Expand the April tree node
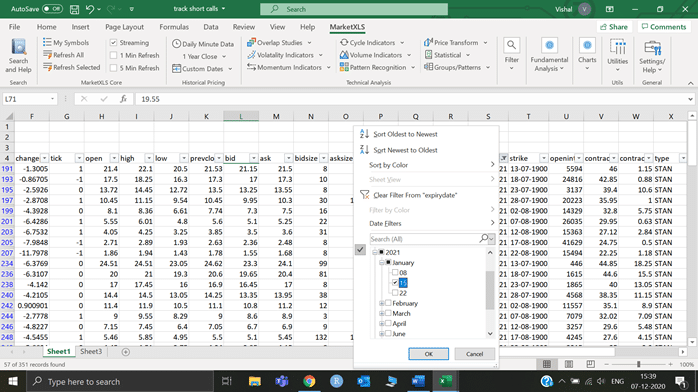The image size is (698, 392). point(381,323)
